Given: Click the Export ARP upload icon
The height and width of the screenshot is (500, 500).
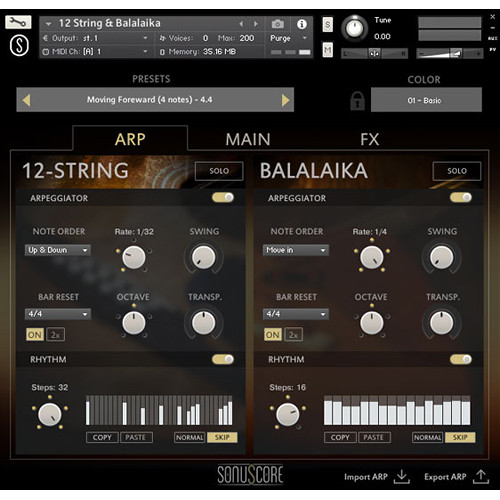Looking at the screenshot, I should (481, 477).
